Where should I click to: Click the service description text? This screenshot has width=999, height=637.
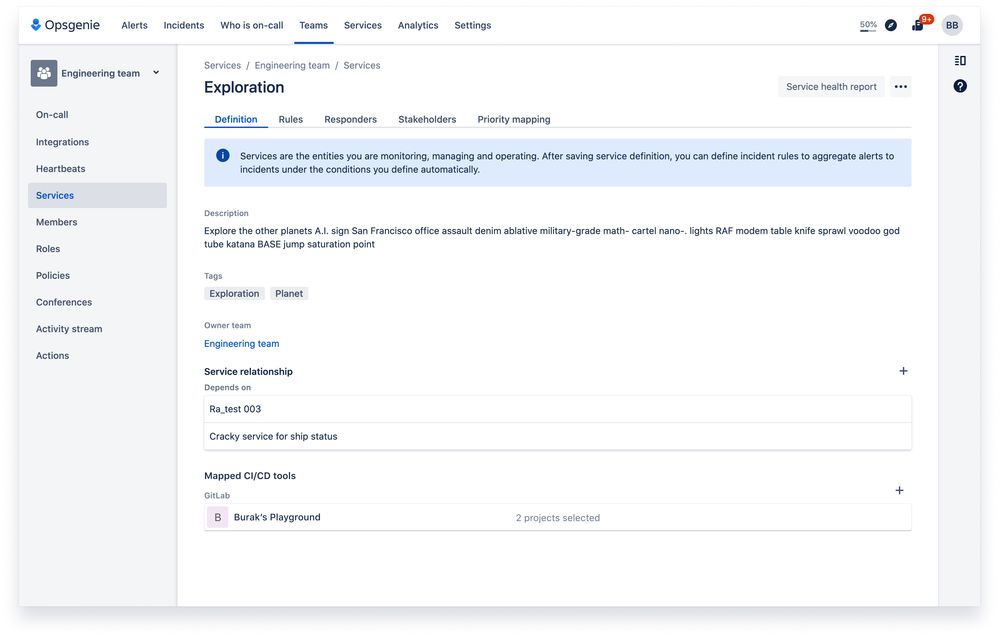(x=552, y=238)
